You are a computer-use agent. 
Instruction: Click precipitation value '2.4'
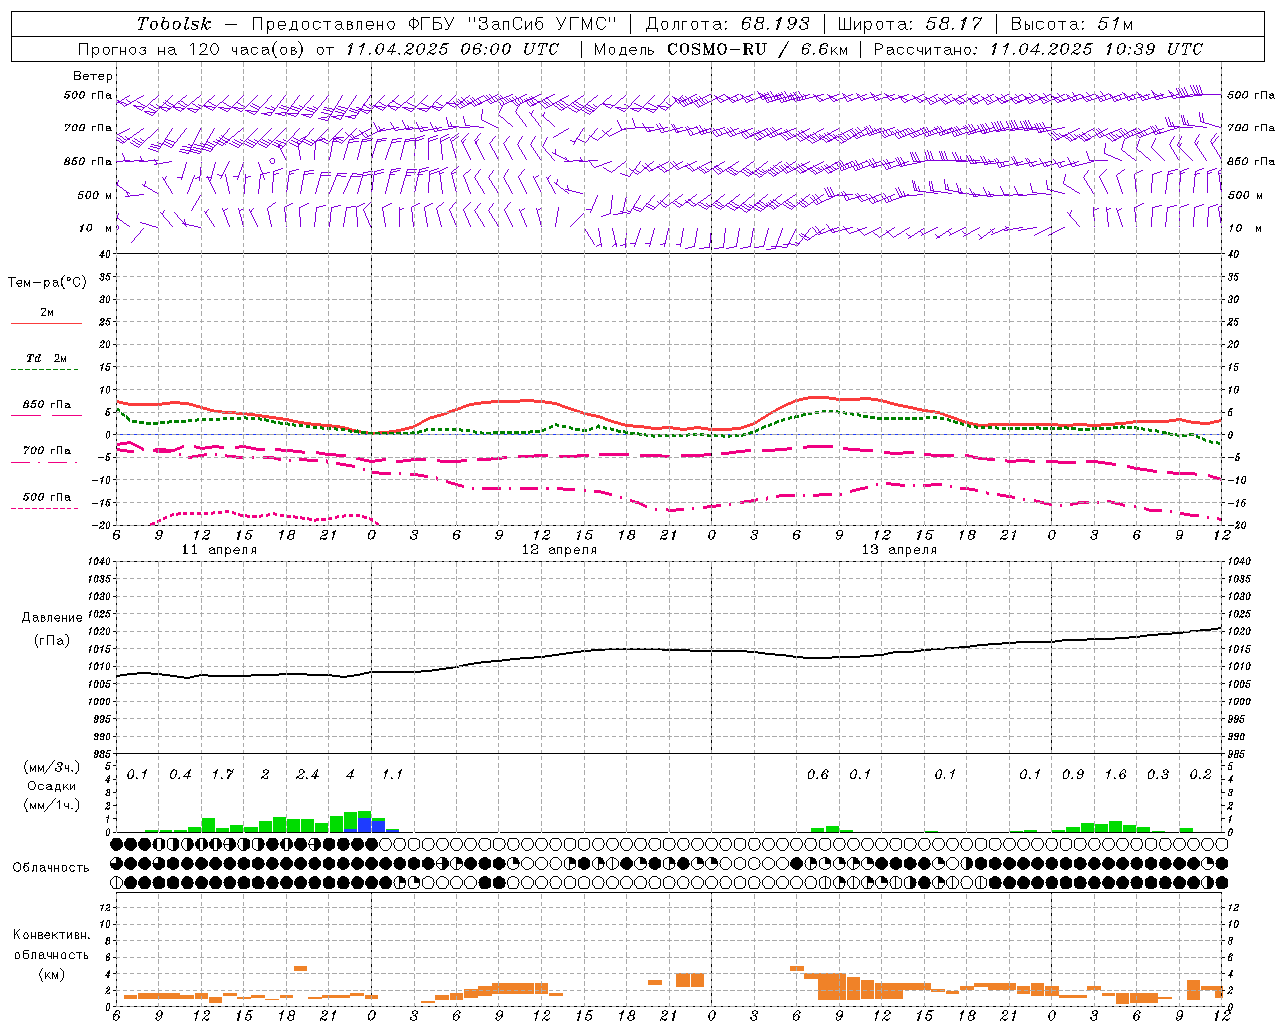coord(307,775)
